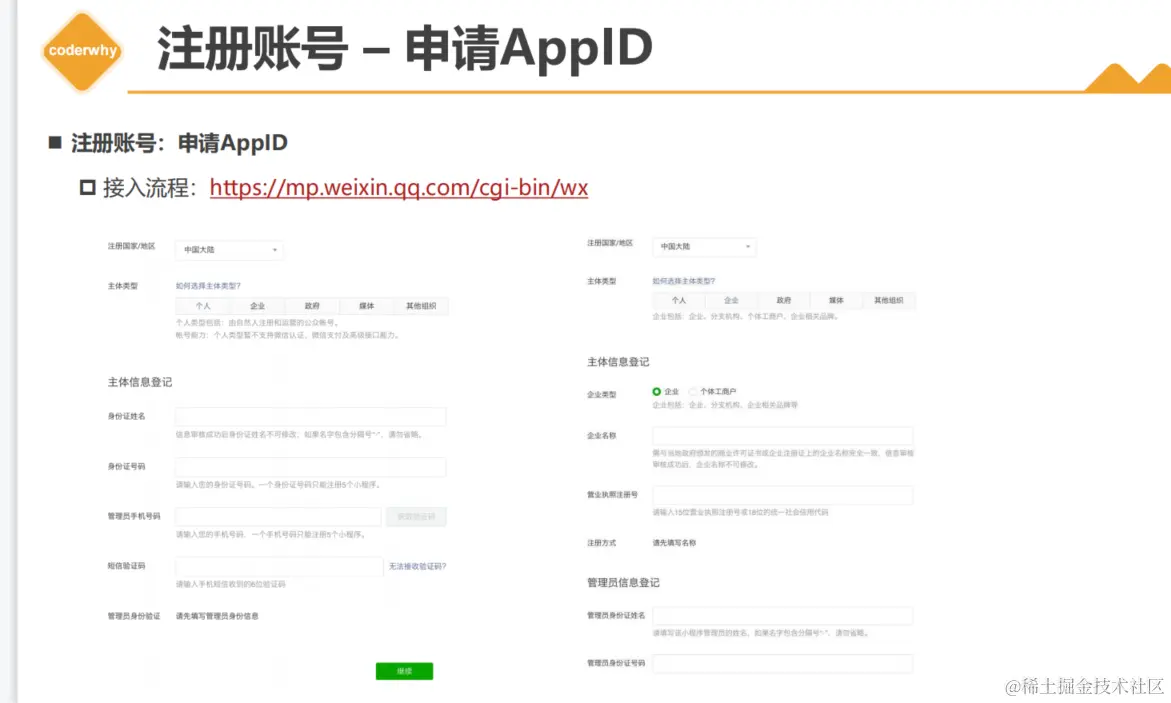The width and height of the screenshot is (1171, 703).
Task: Select 政府 tab in right form
Action: click(x=783, y=300)
